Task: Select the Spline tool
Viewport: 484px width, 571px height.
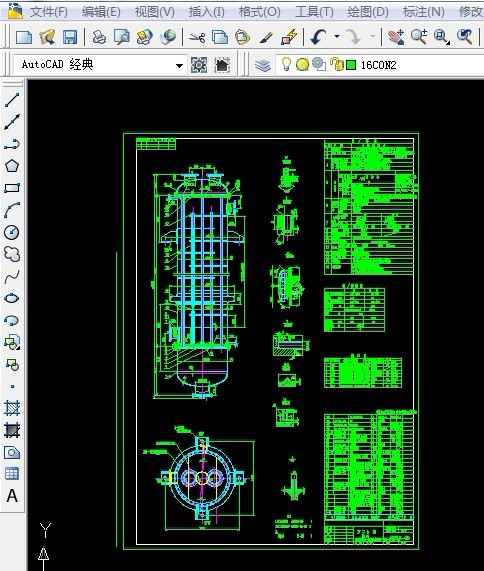Action: click(12, 277)
